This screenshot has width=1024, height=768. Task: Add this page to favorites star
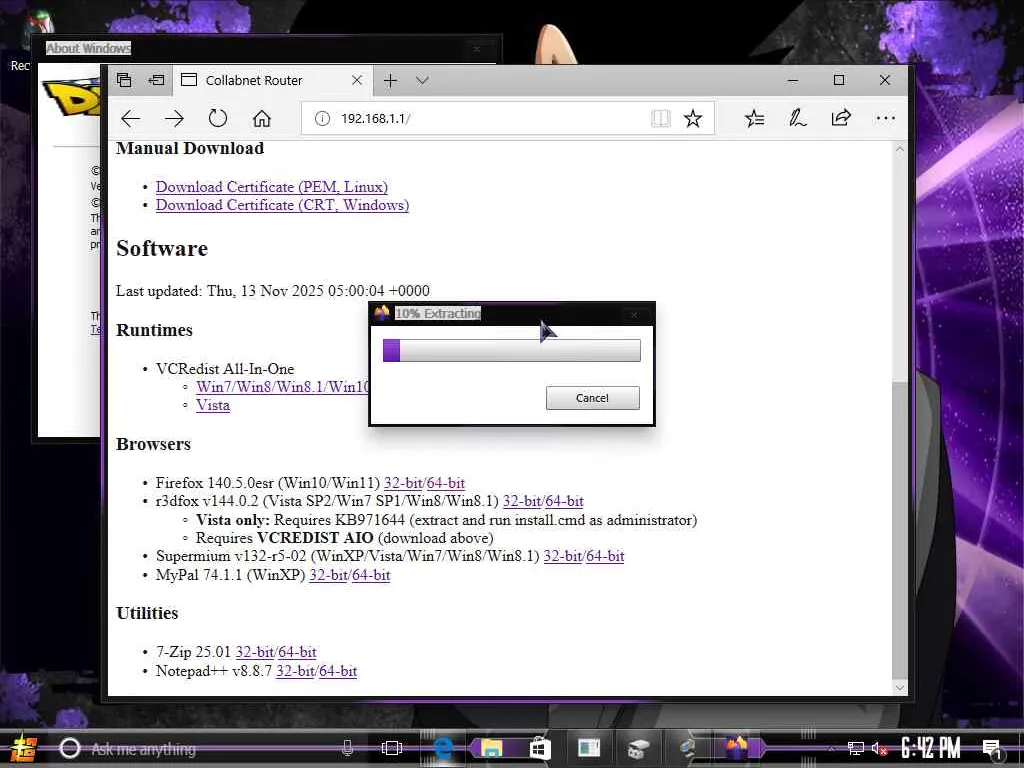tap(692, 118)
